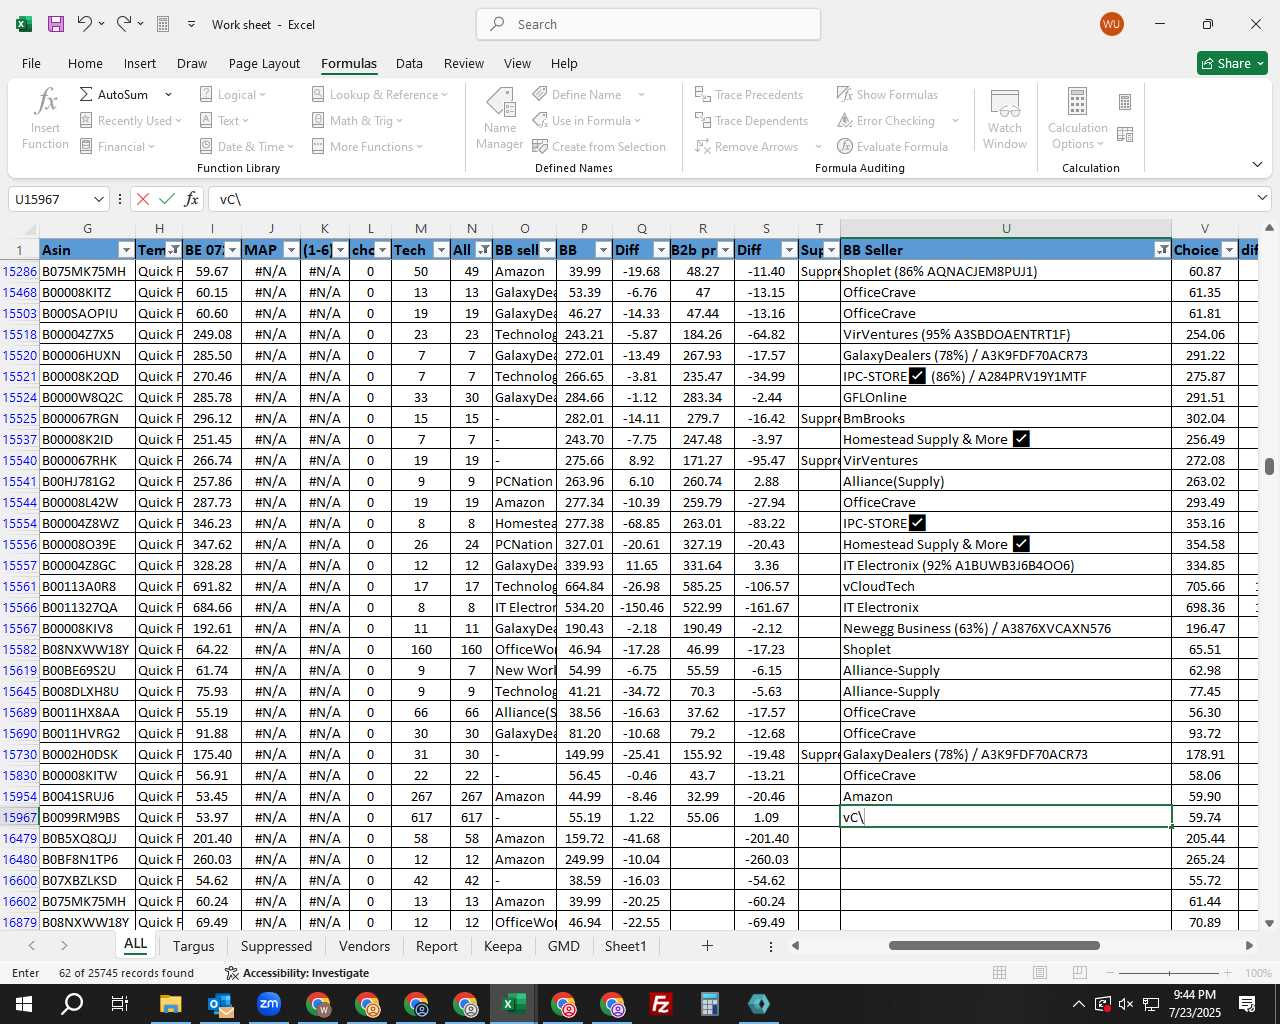Screen dimensions: 1280x1024
Task: Open the Asin column filter
Action: tap(126, 250)
